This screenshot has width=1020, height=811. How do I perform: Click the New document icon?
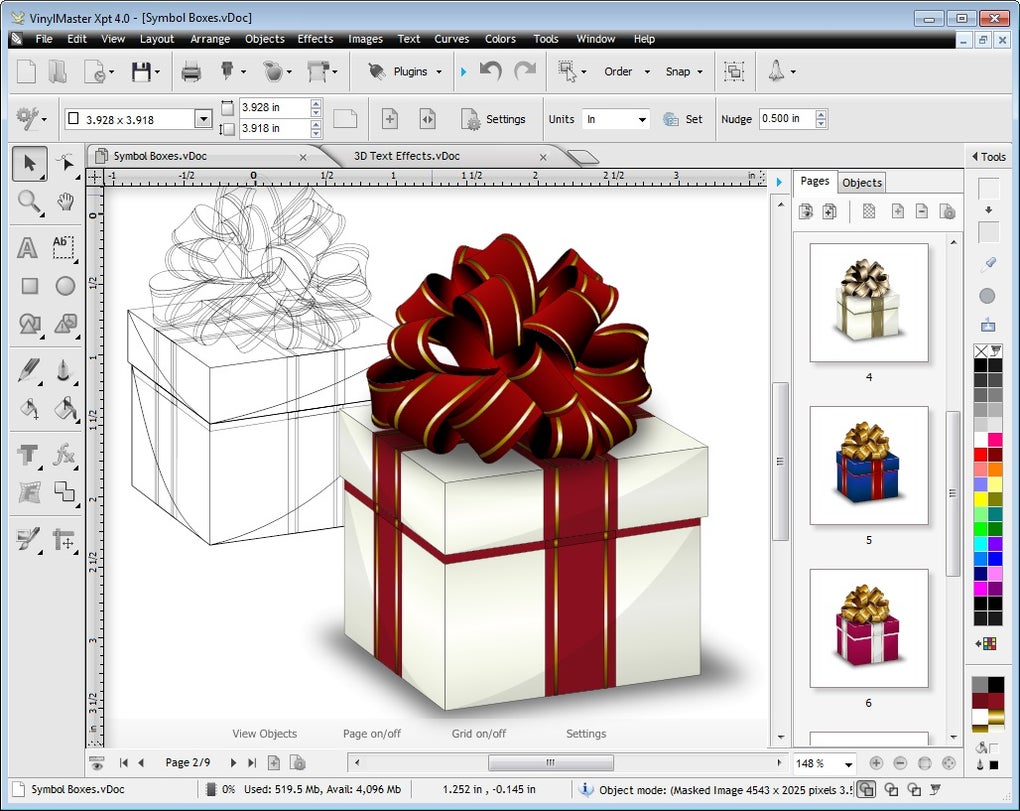tap(26, 72)
